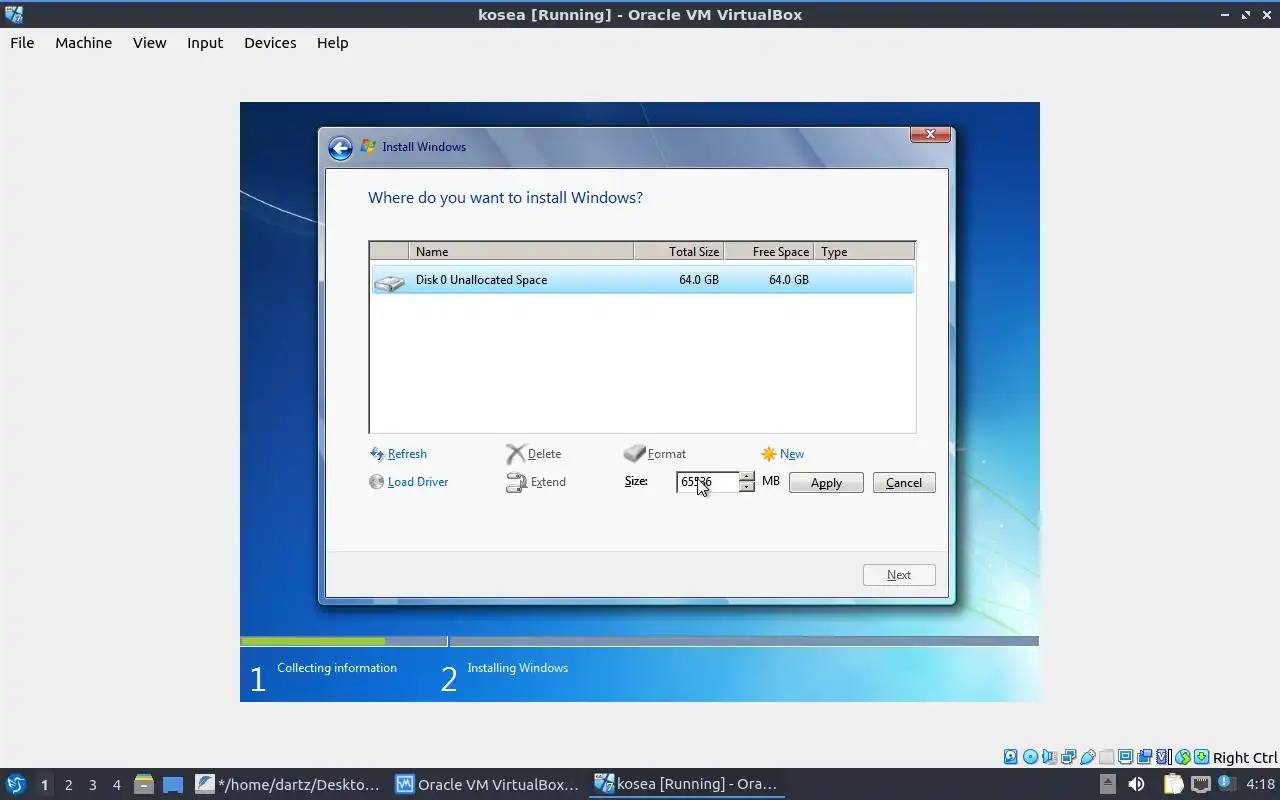Click the CPU virtualization status icon
1280x800 pixels.
click(x=1163, y=757)
